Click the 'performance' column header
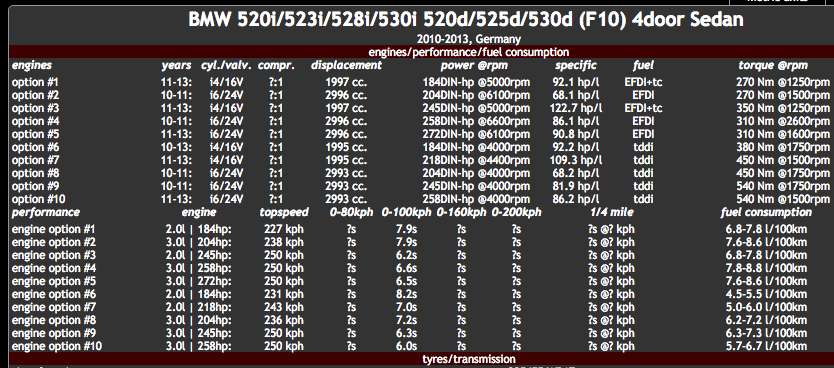The width and height of the screenshot is (834, 368). [x=46, y=212]
